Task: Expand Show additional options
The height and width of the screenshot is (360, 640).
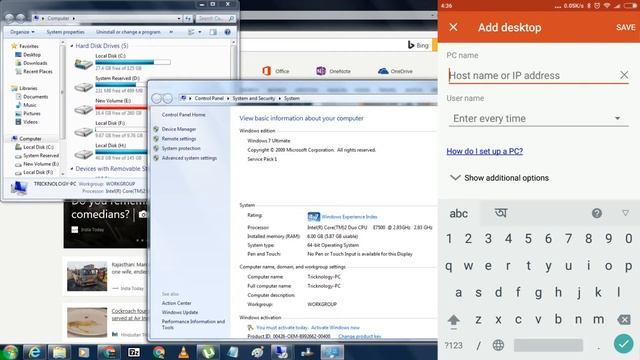Action: (500, 178)
